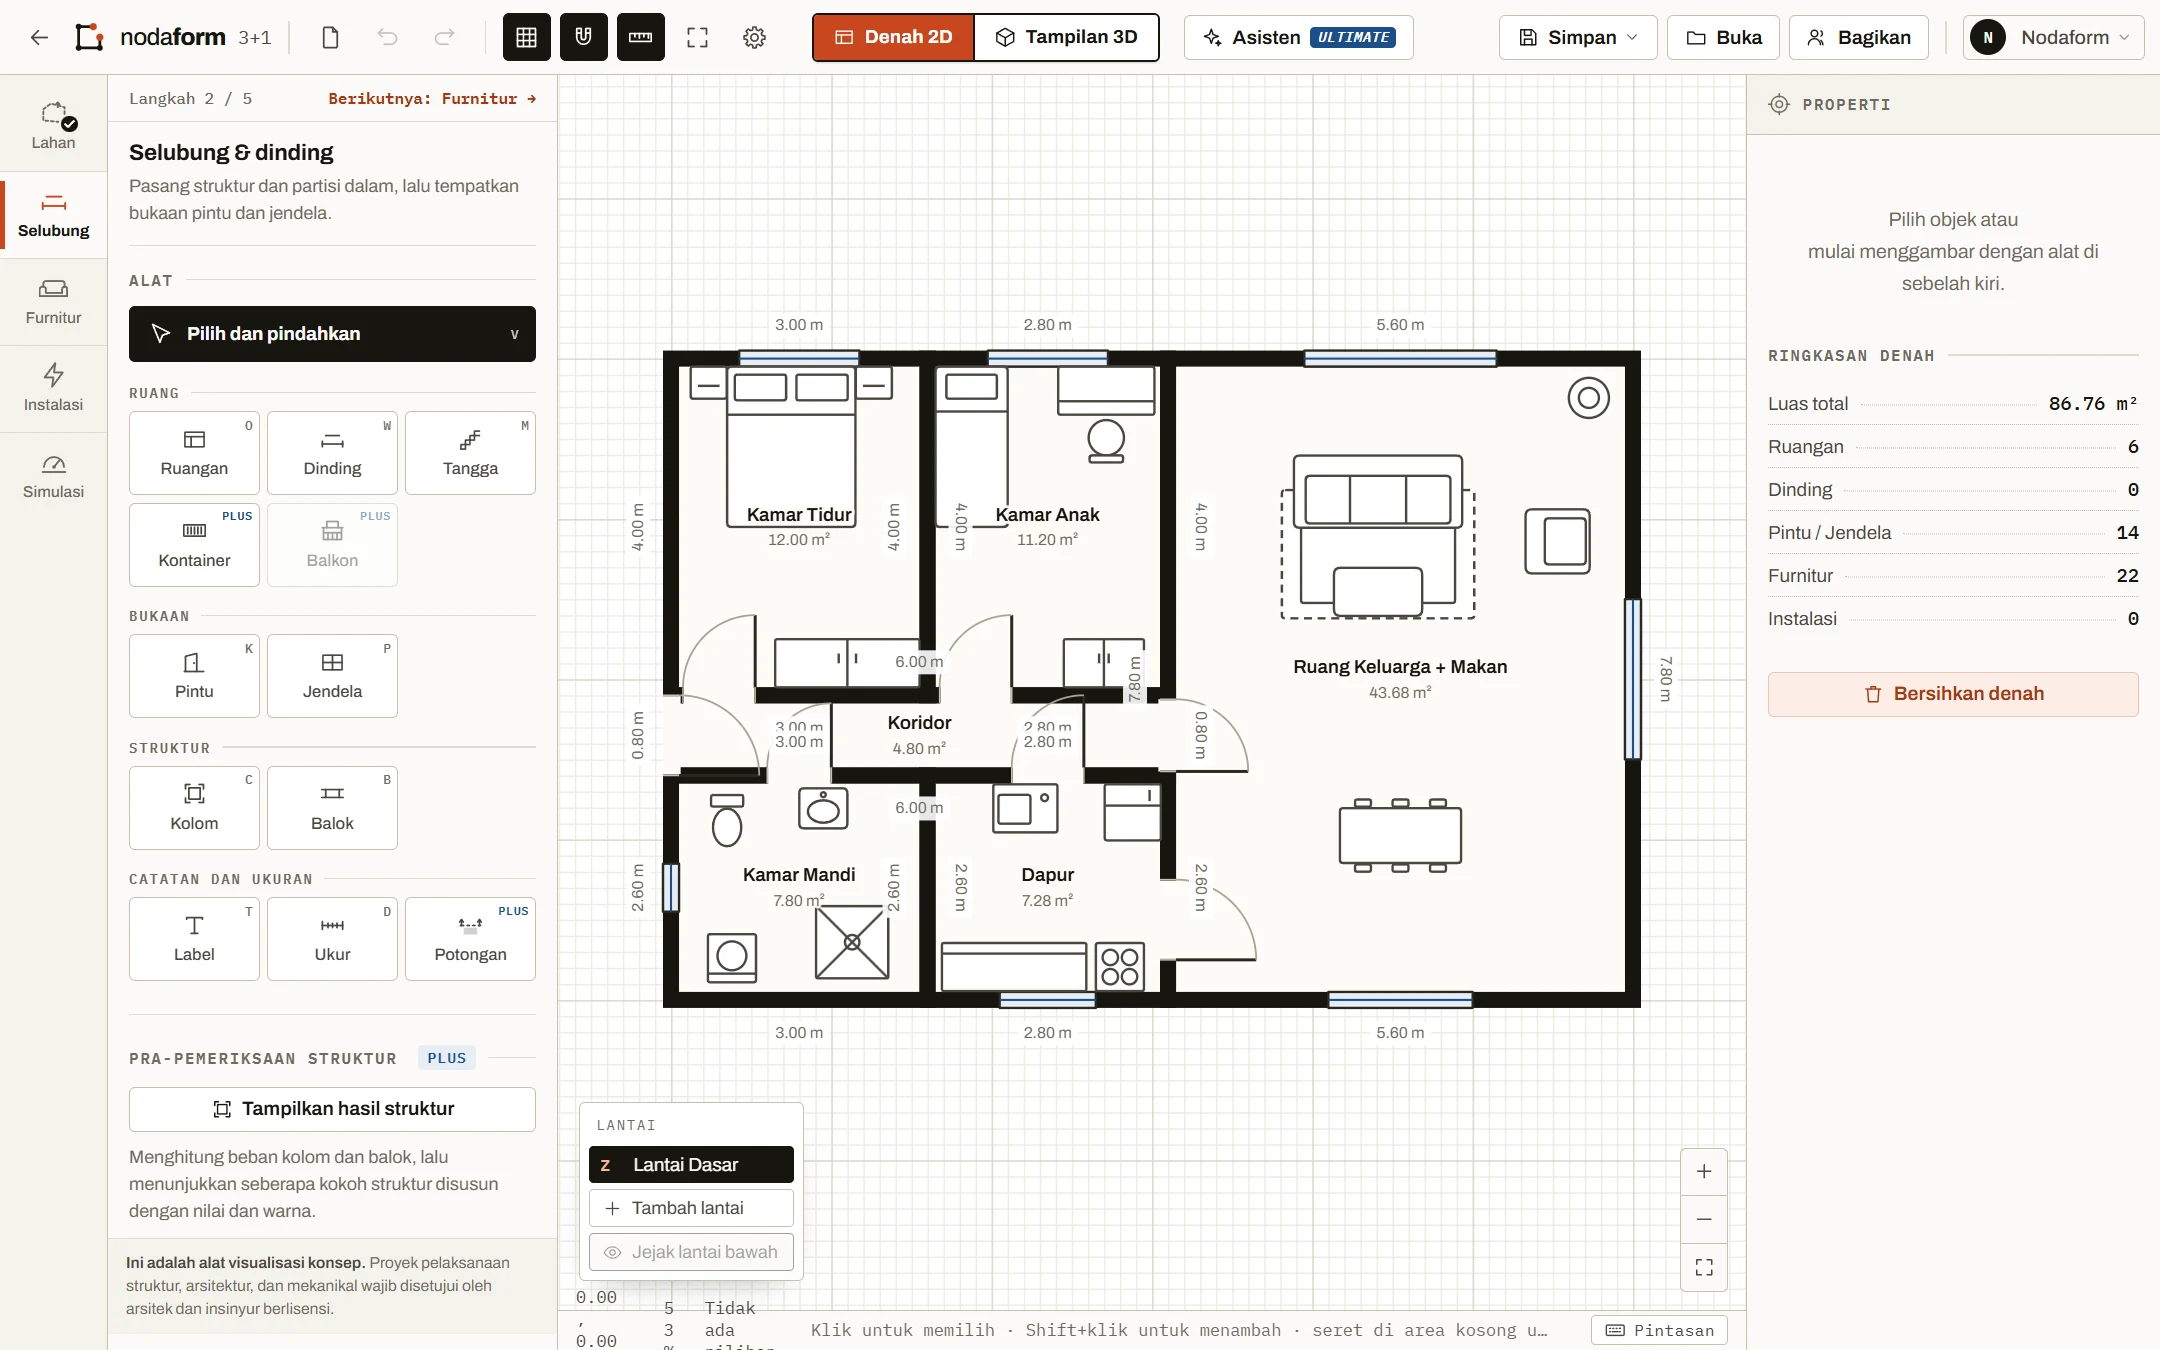The image size is (2160, 1350).
Task: Select the Kontainer tool
Action: click(x=194, y=545)
